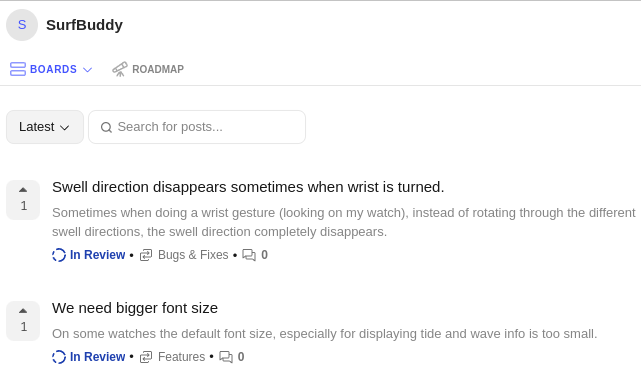Click the comments icon on the swell direction post
641x375 pixels.
[x=249, y=255]
